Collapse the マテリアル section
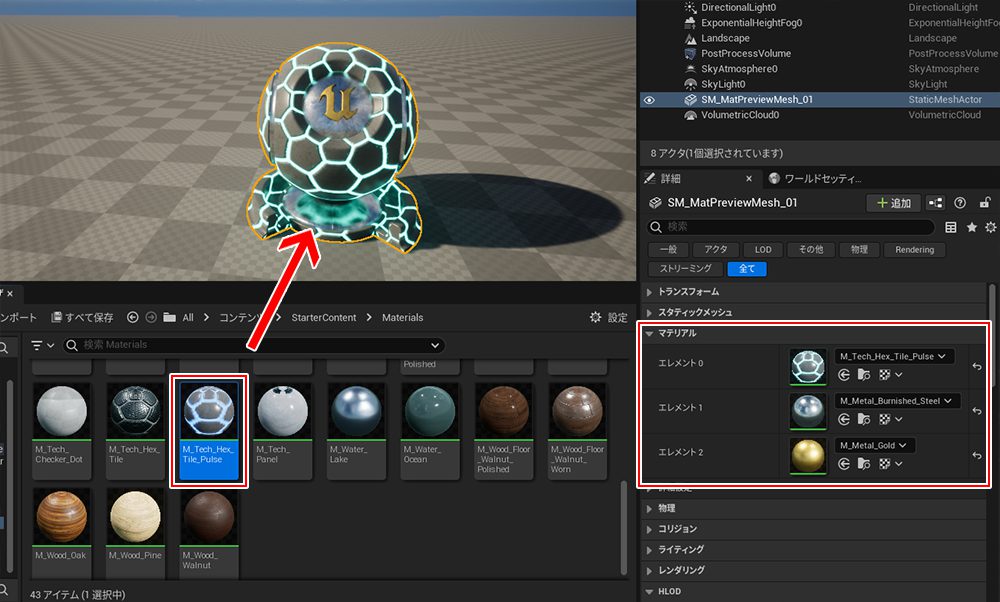Viewport: 1000px width, 602px height. tap(650, 333)
